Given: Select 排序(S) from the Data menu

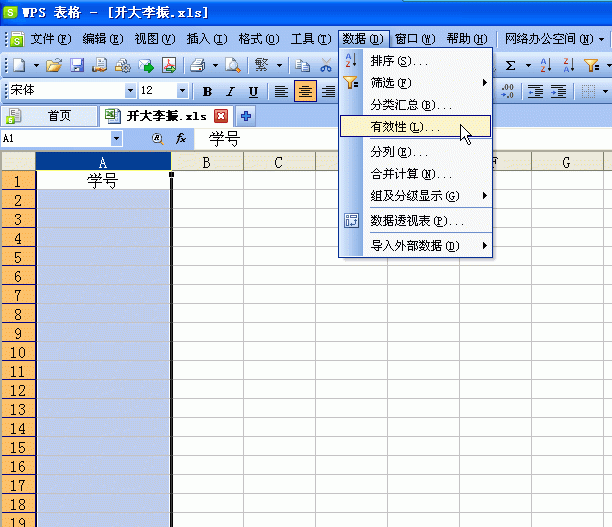Looking at the screenshot, I should coord(415,61).
